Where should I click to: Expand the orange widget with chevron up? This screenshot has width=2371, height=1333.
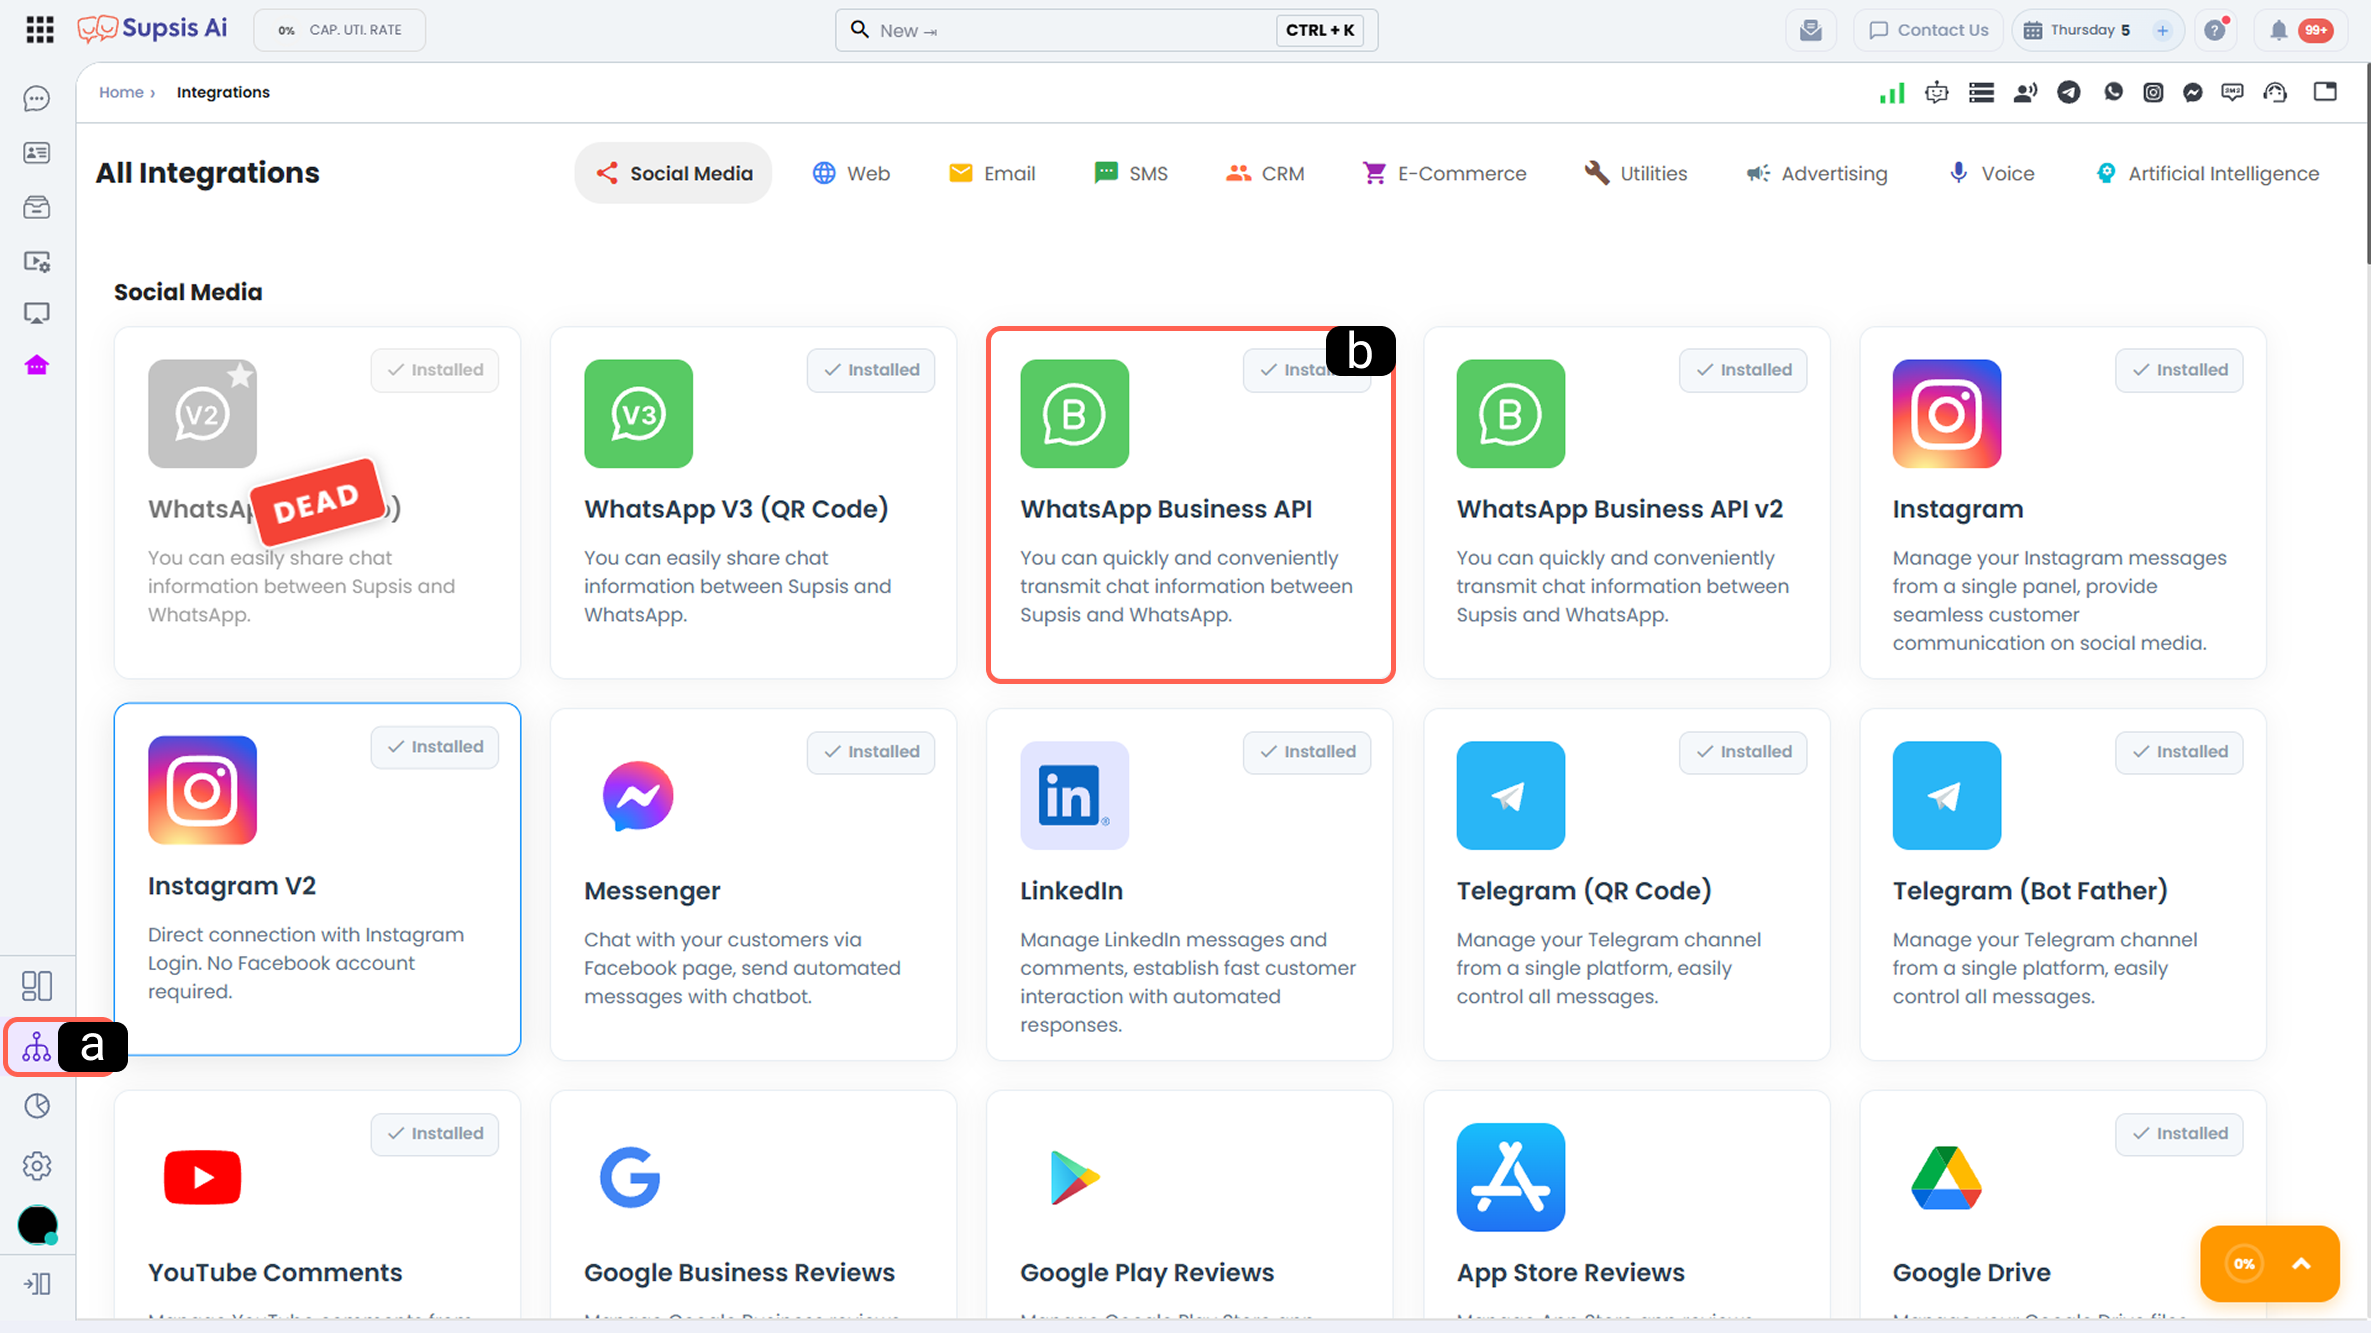[2301, 1264]
